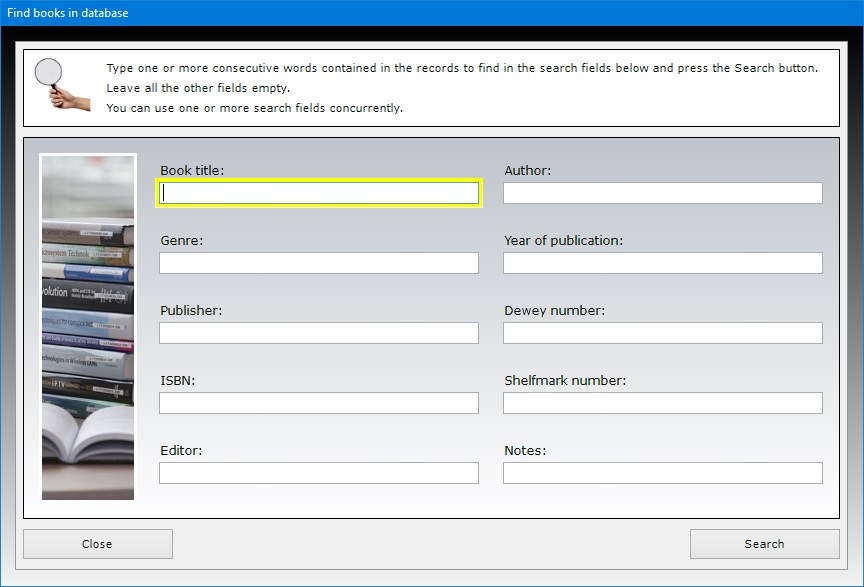Click the Book title label
The height and width of the screenshot is (587, 864).
192,171
